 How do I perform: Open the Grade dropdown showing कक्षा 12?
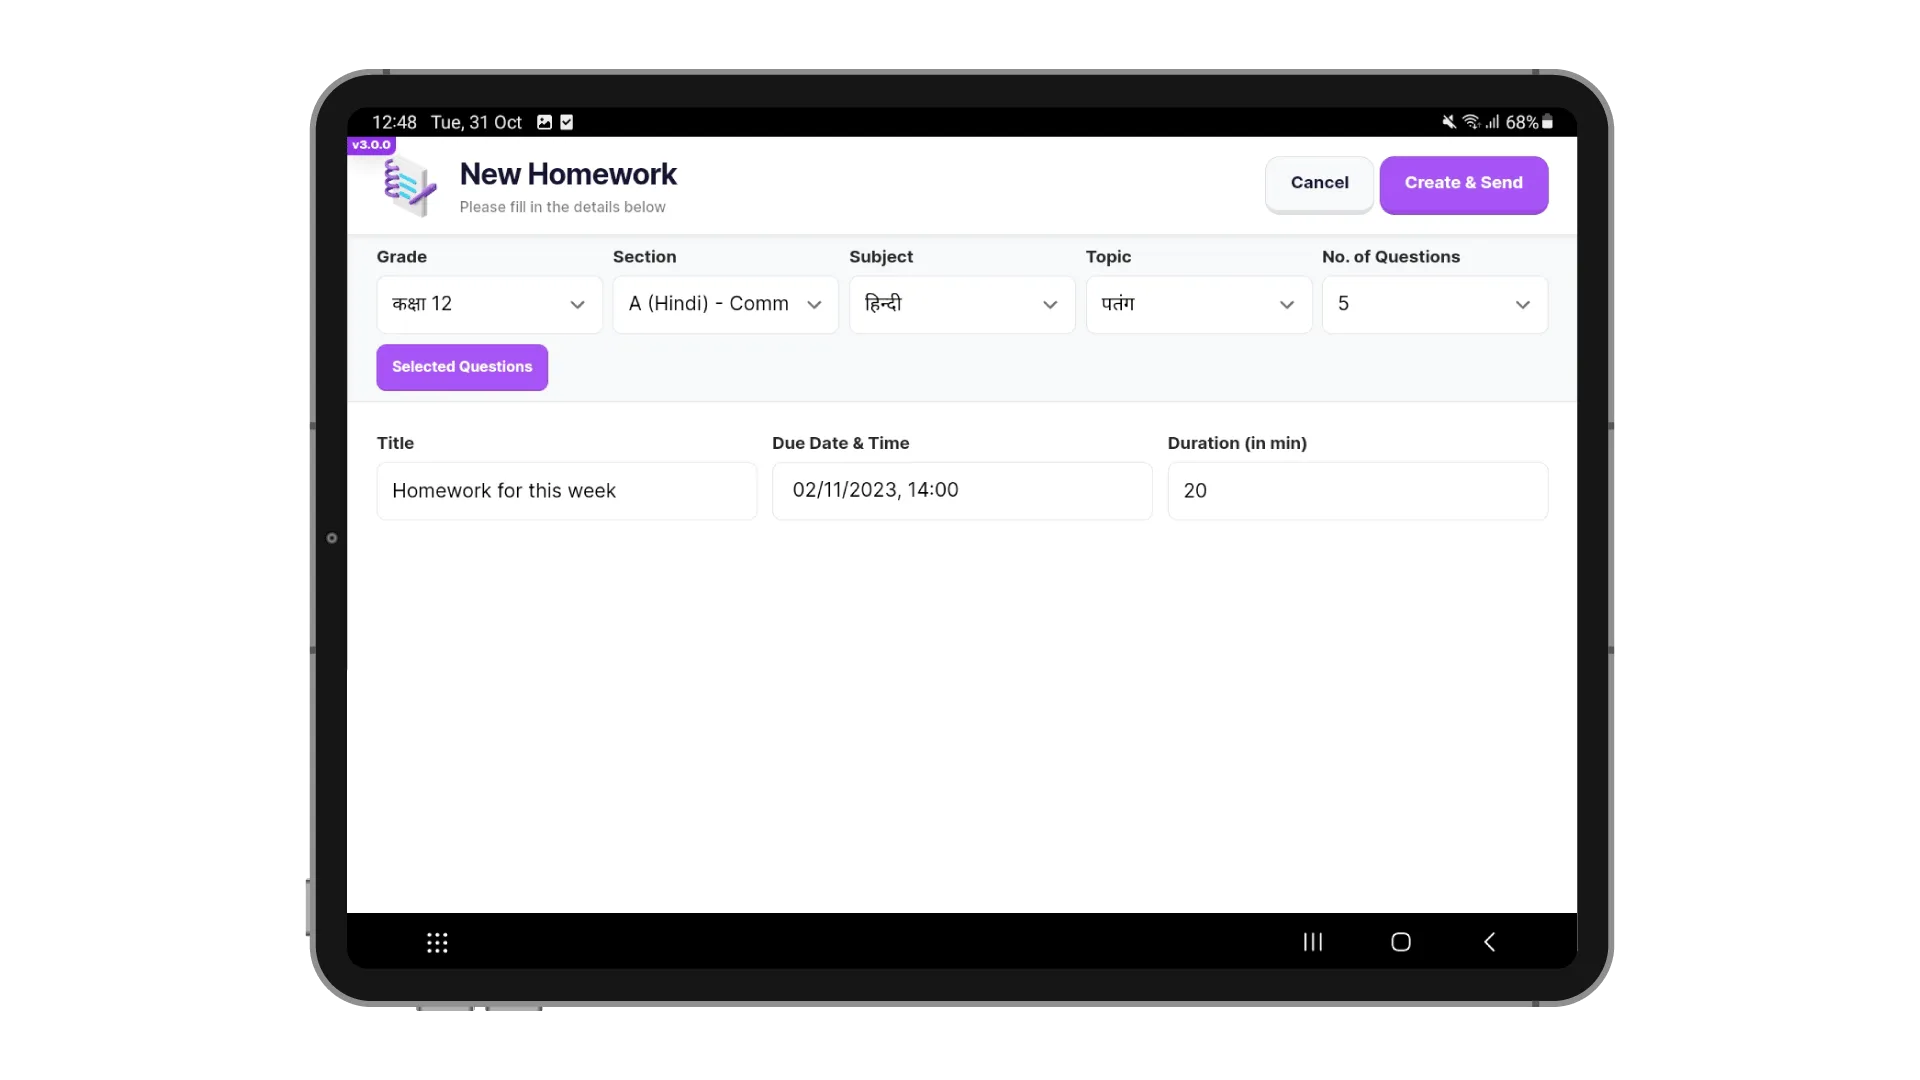489,304
